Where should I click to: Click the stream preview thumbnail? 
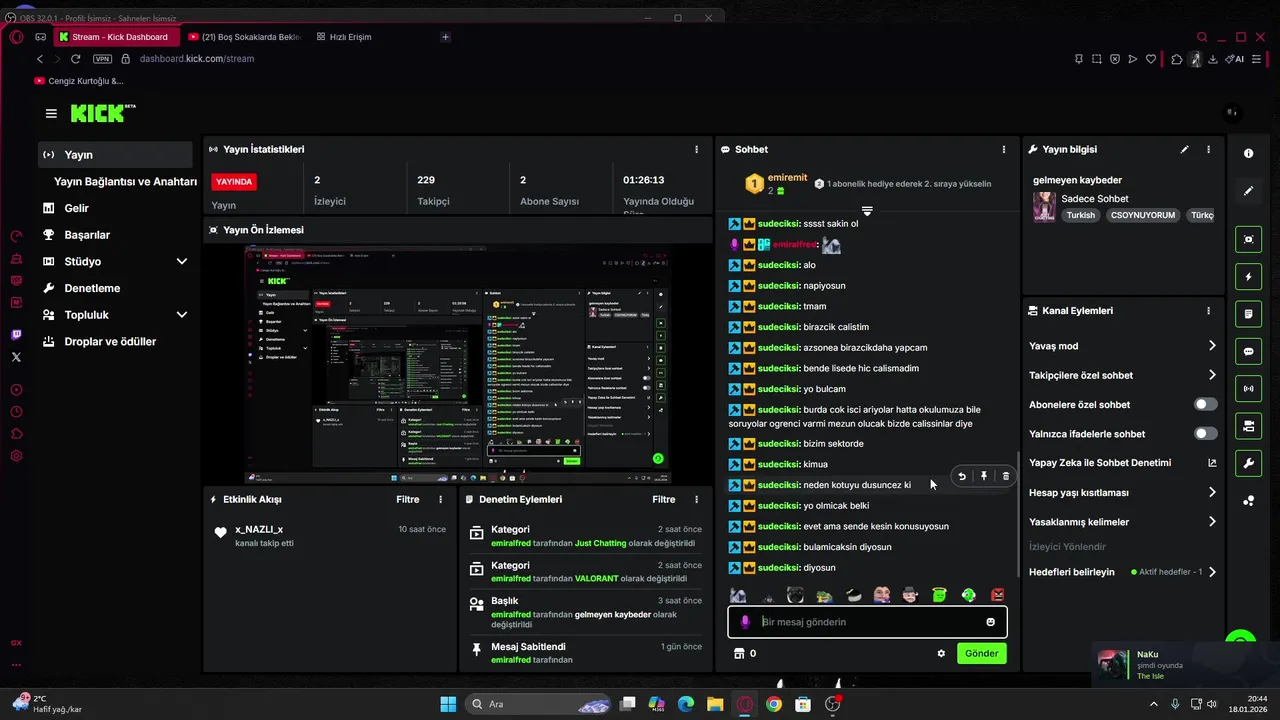pos(457,365)
